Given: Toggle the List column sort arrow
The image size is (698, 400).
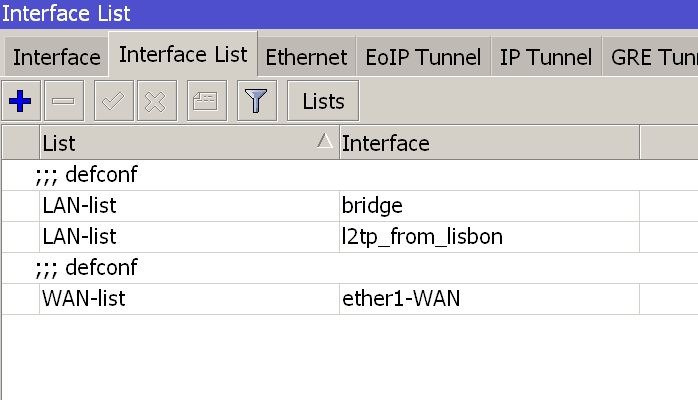Looking at the screenshot, I should pyautogui.click(x=325, y=141).
